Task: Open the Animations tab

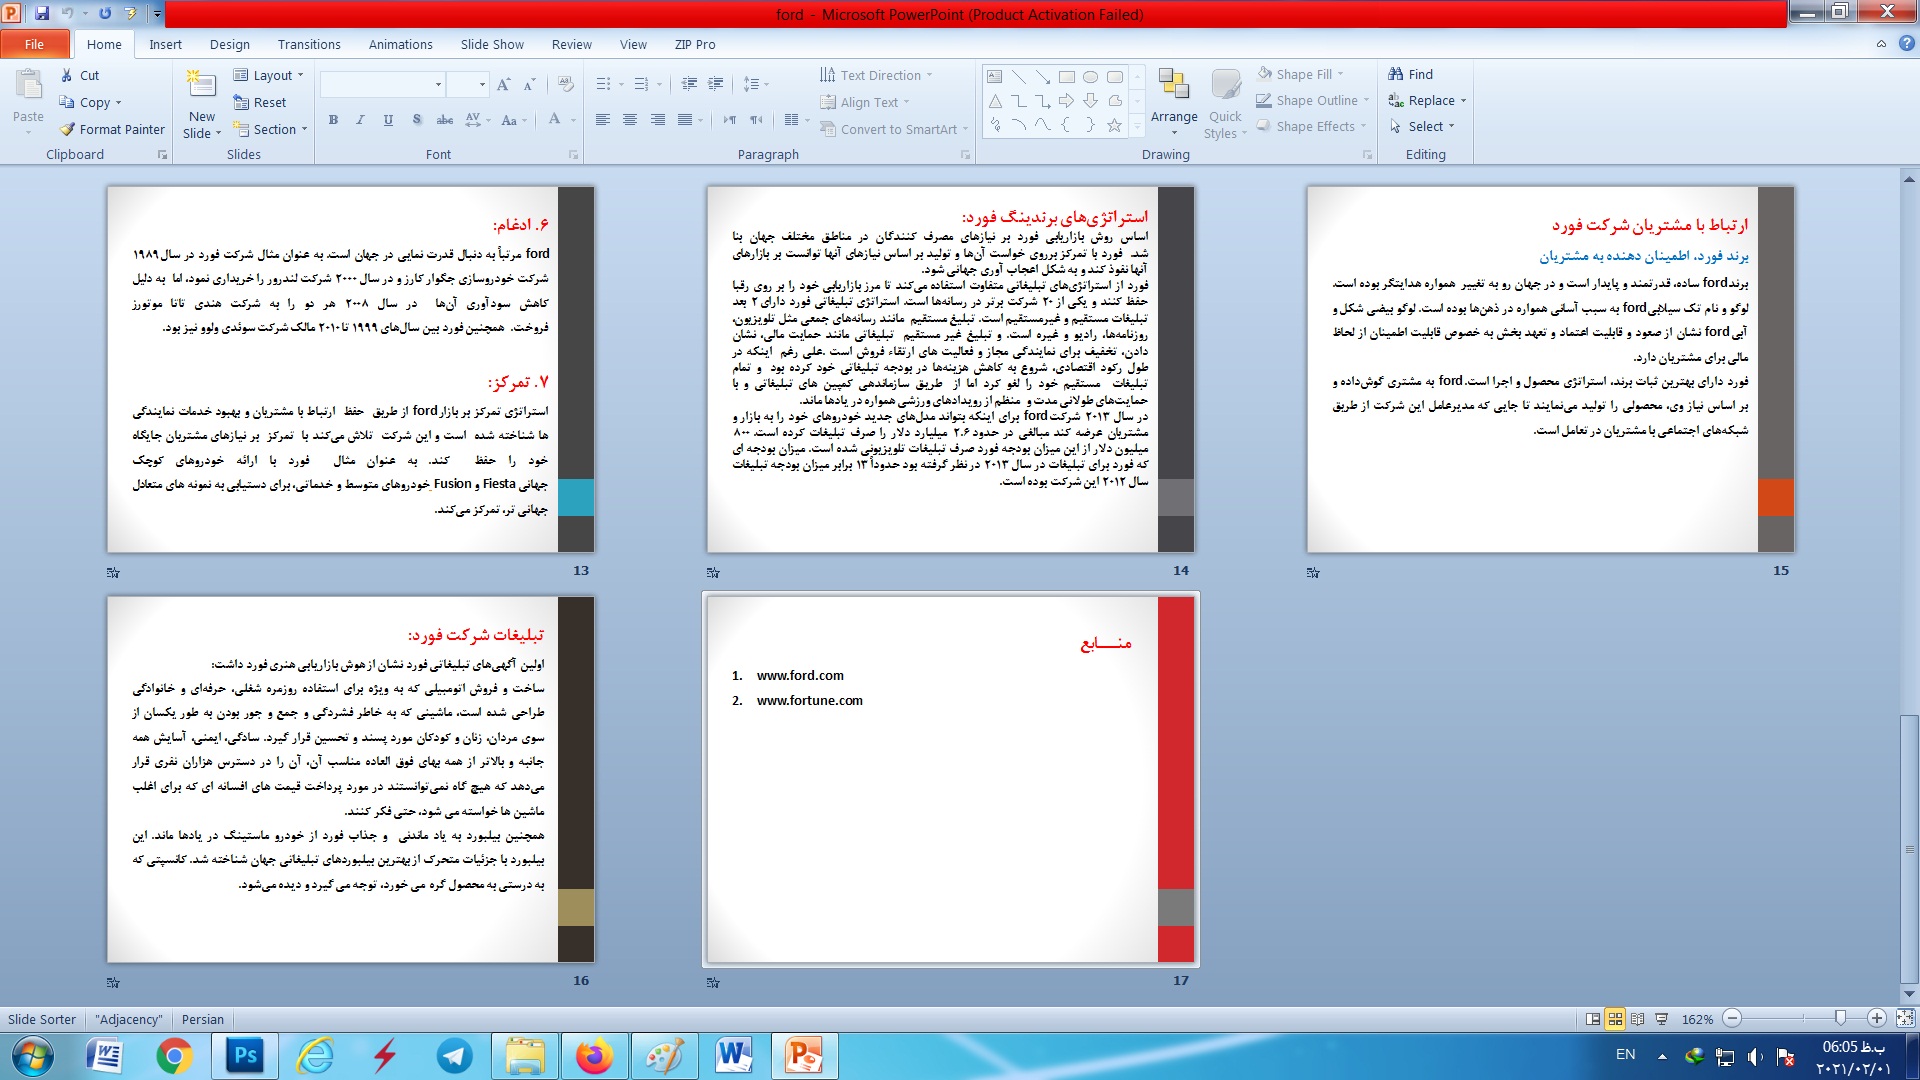Action: click(400, 44)
